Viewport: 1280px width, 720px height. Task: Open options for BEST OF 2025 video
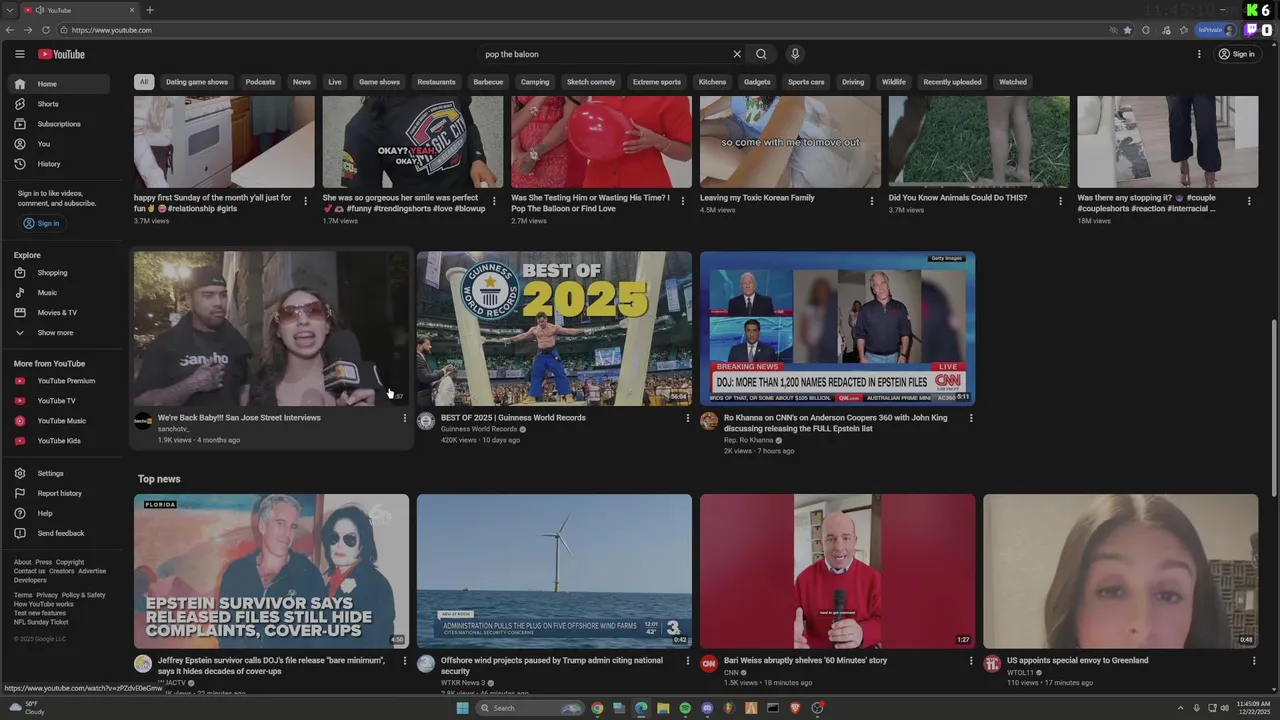coord(688,418)
